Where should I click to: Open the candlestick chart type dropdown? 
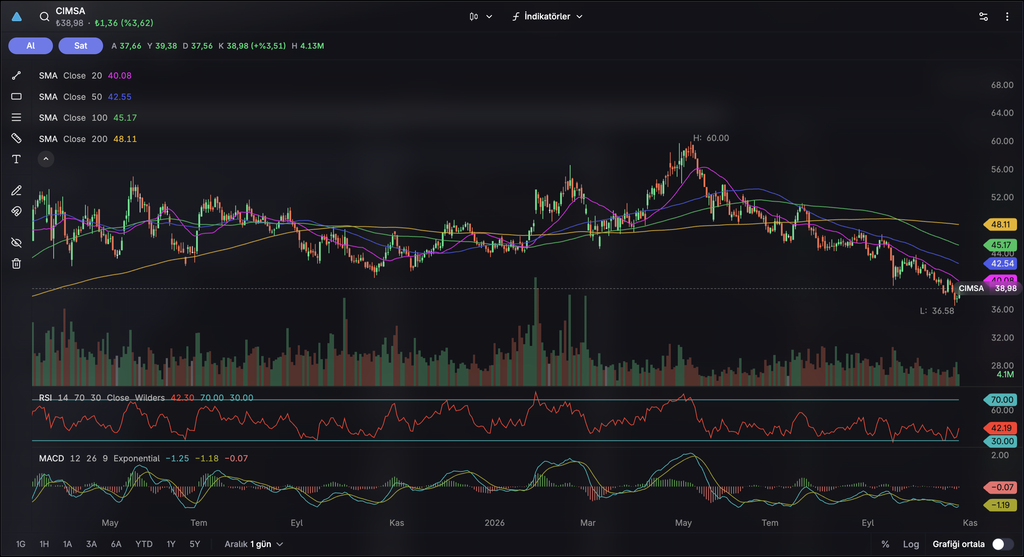(x=481, y=16)
